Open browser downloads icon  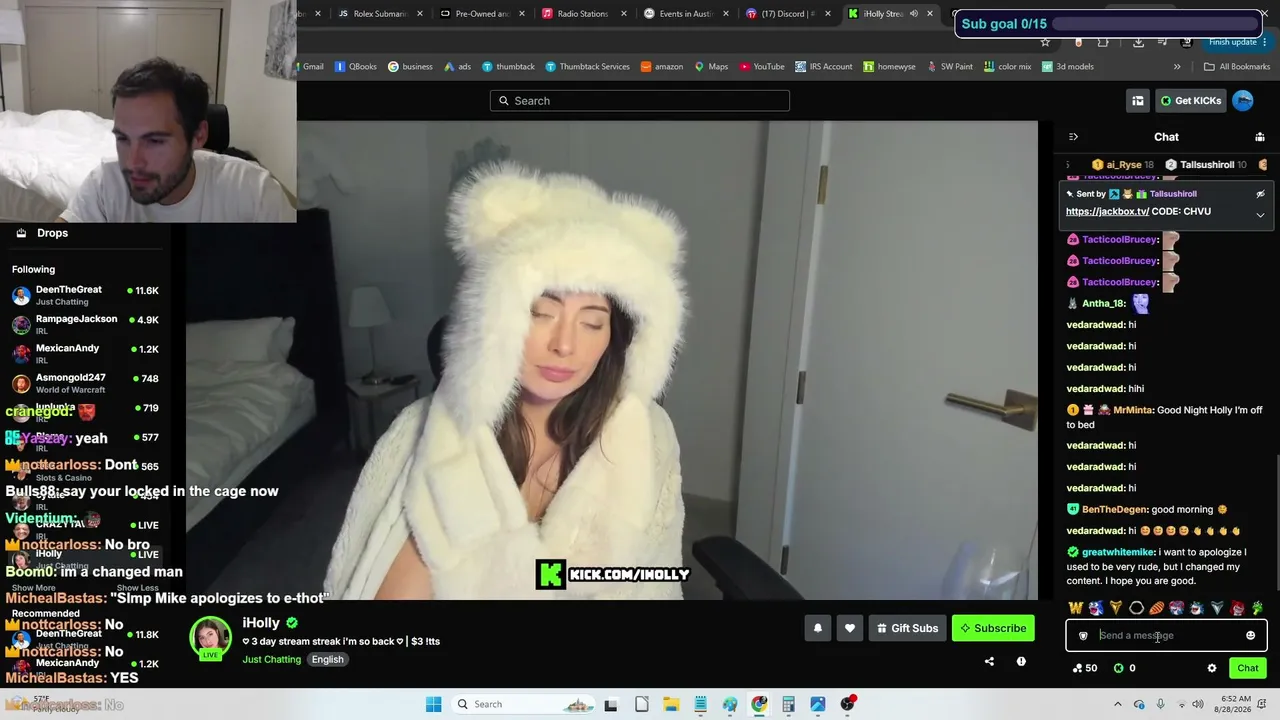(x=1138, y=42)
